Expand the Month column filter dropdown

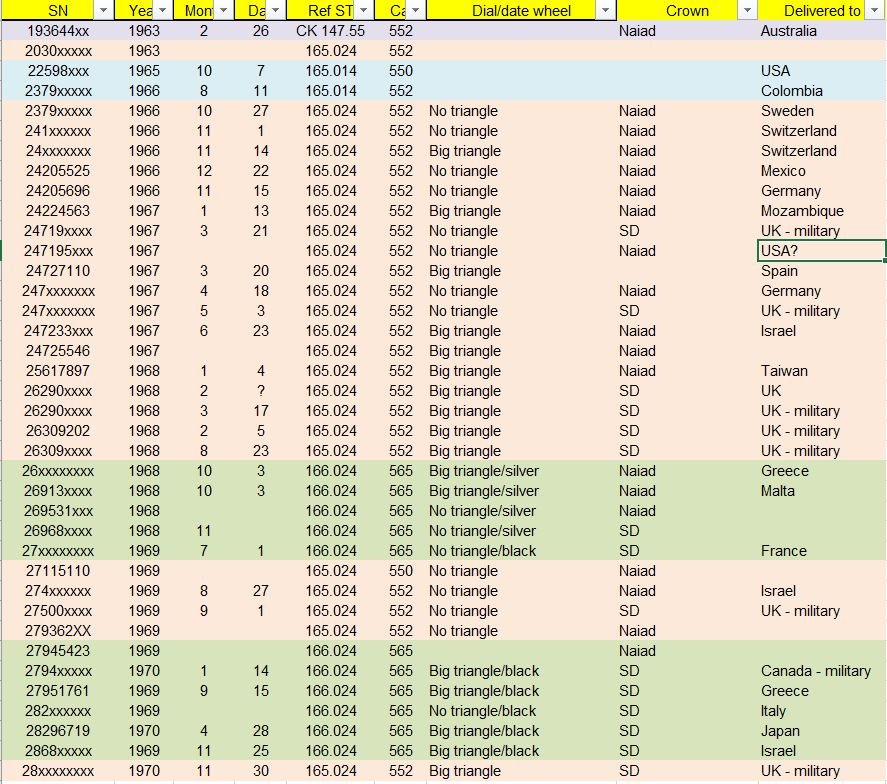(221, 11)
